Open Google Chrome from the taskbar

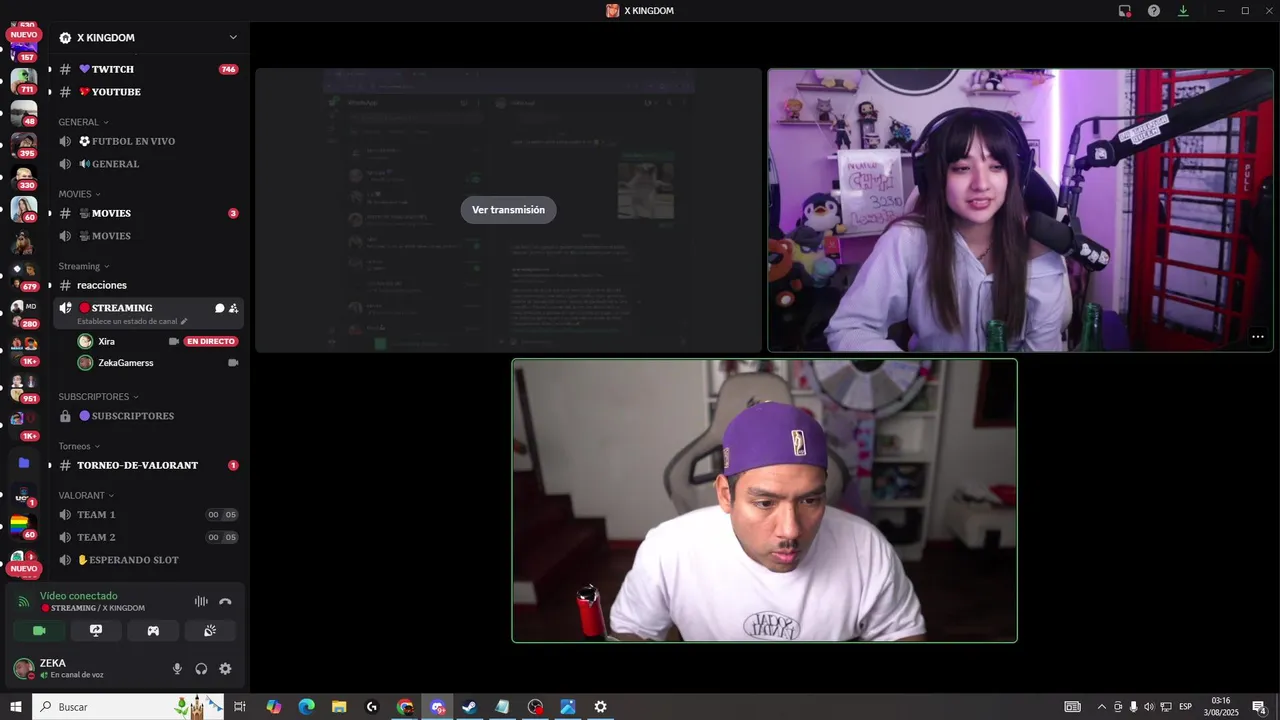[405, 707]
